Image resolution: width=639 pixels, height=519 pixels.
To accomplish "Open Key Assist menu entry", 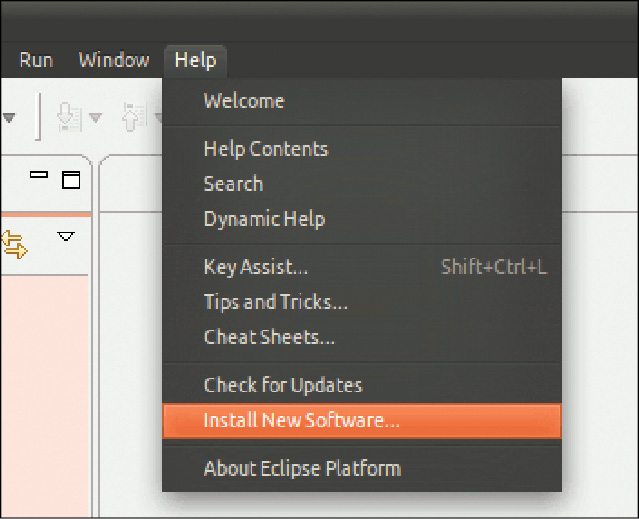I will [256, 267].
